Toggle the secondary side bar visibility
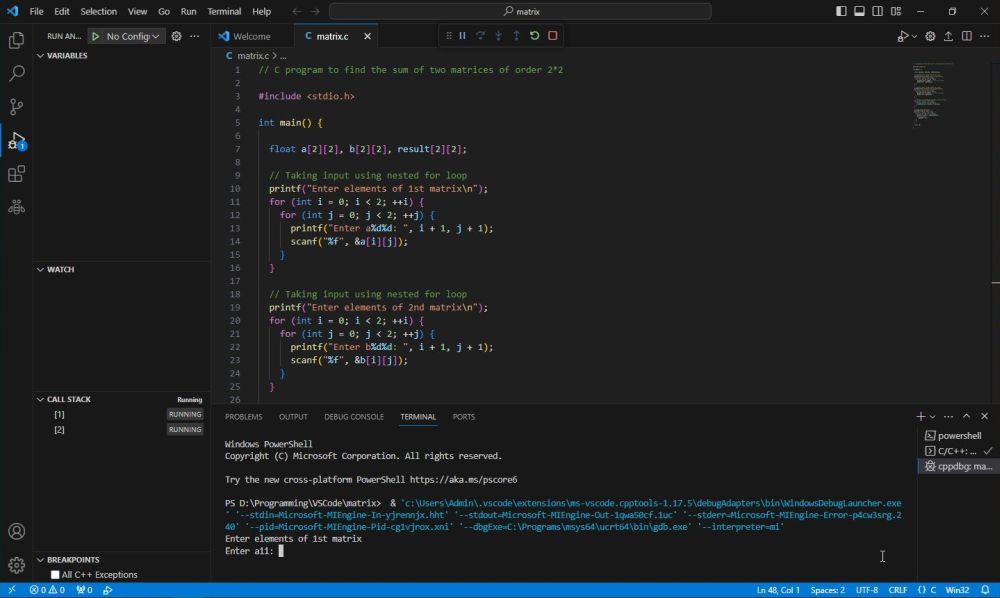 tap(878, 11)
